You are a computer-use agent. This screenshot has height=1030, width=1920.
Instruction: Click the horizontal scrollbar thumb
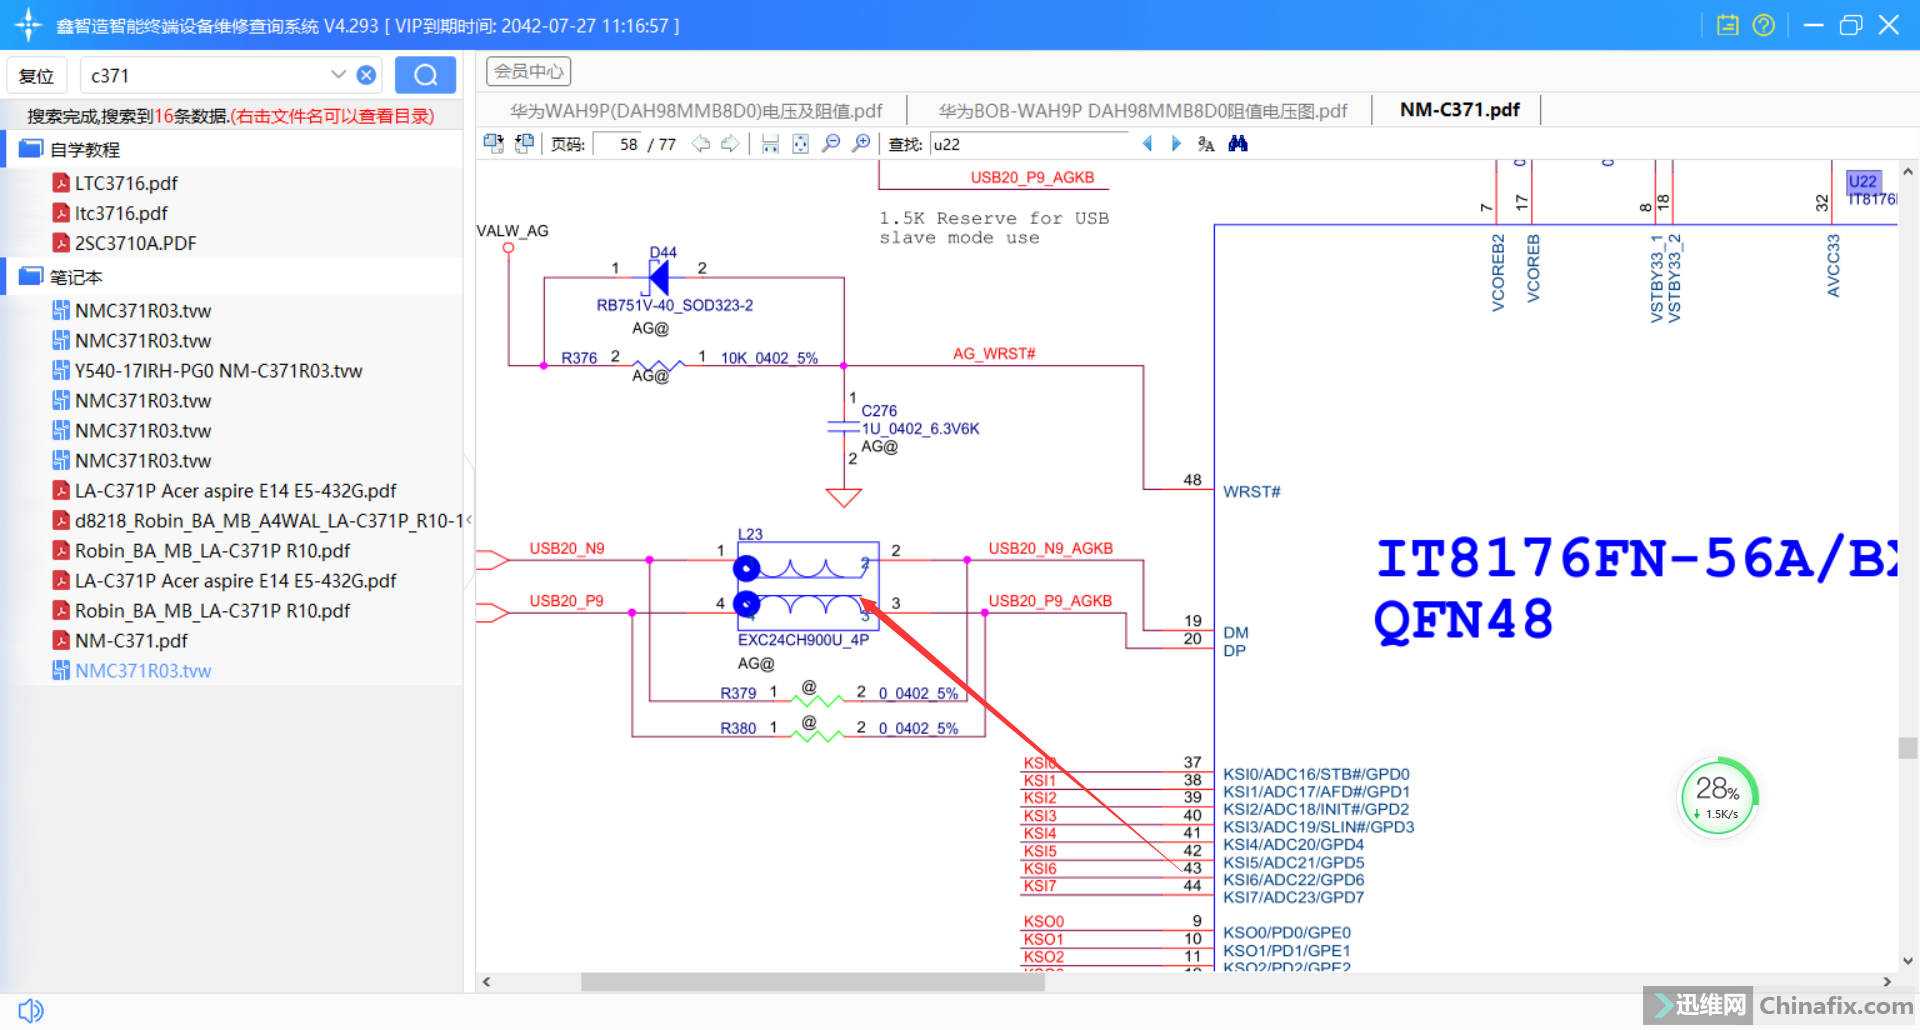coord(813,982)
